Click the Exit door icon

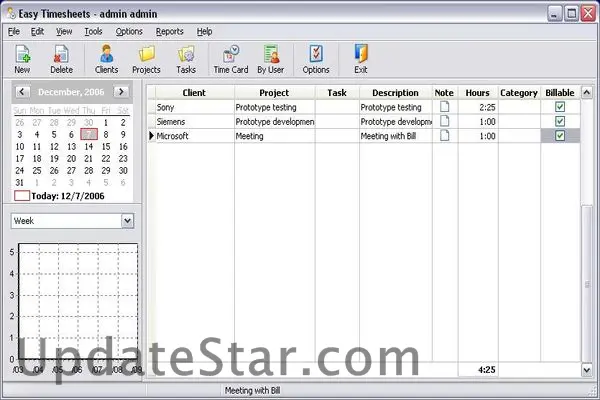click(361, 54)
